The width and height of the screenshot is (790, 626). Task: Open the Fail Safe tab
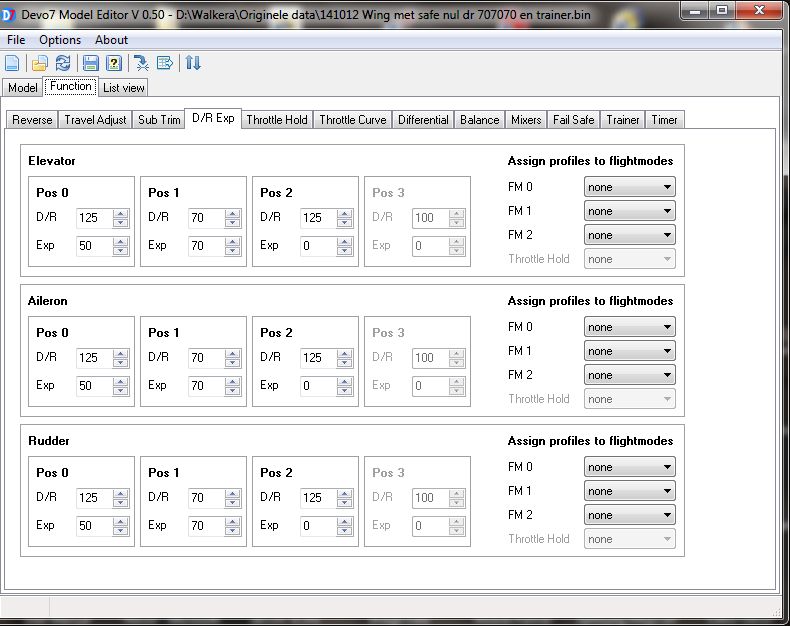(573, 120)
